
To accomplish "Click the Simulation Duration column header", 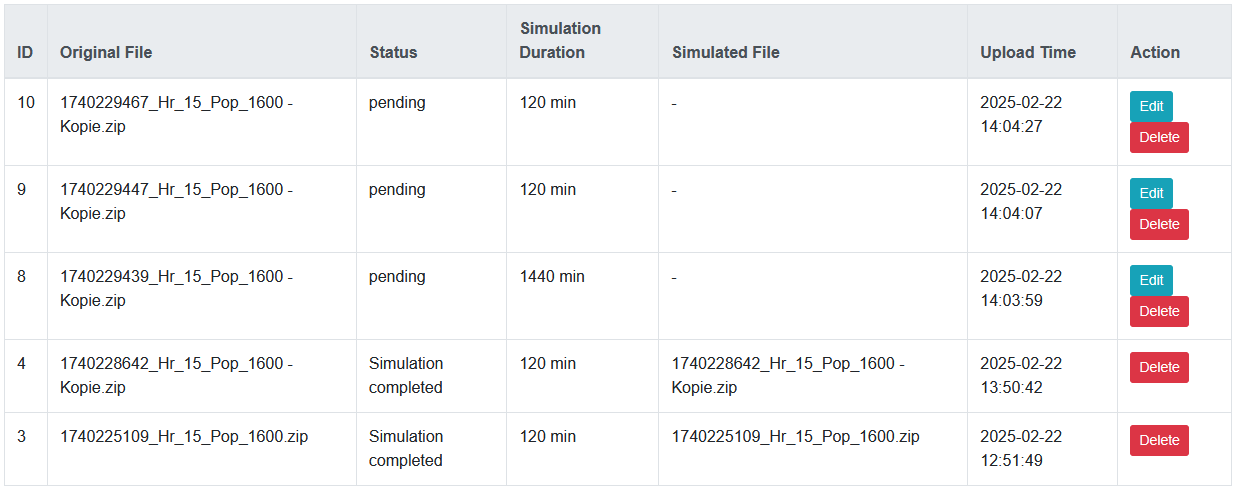I will click(560, 41).
